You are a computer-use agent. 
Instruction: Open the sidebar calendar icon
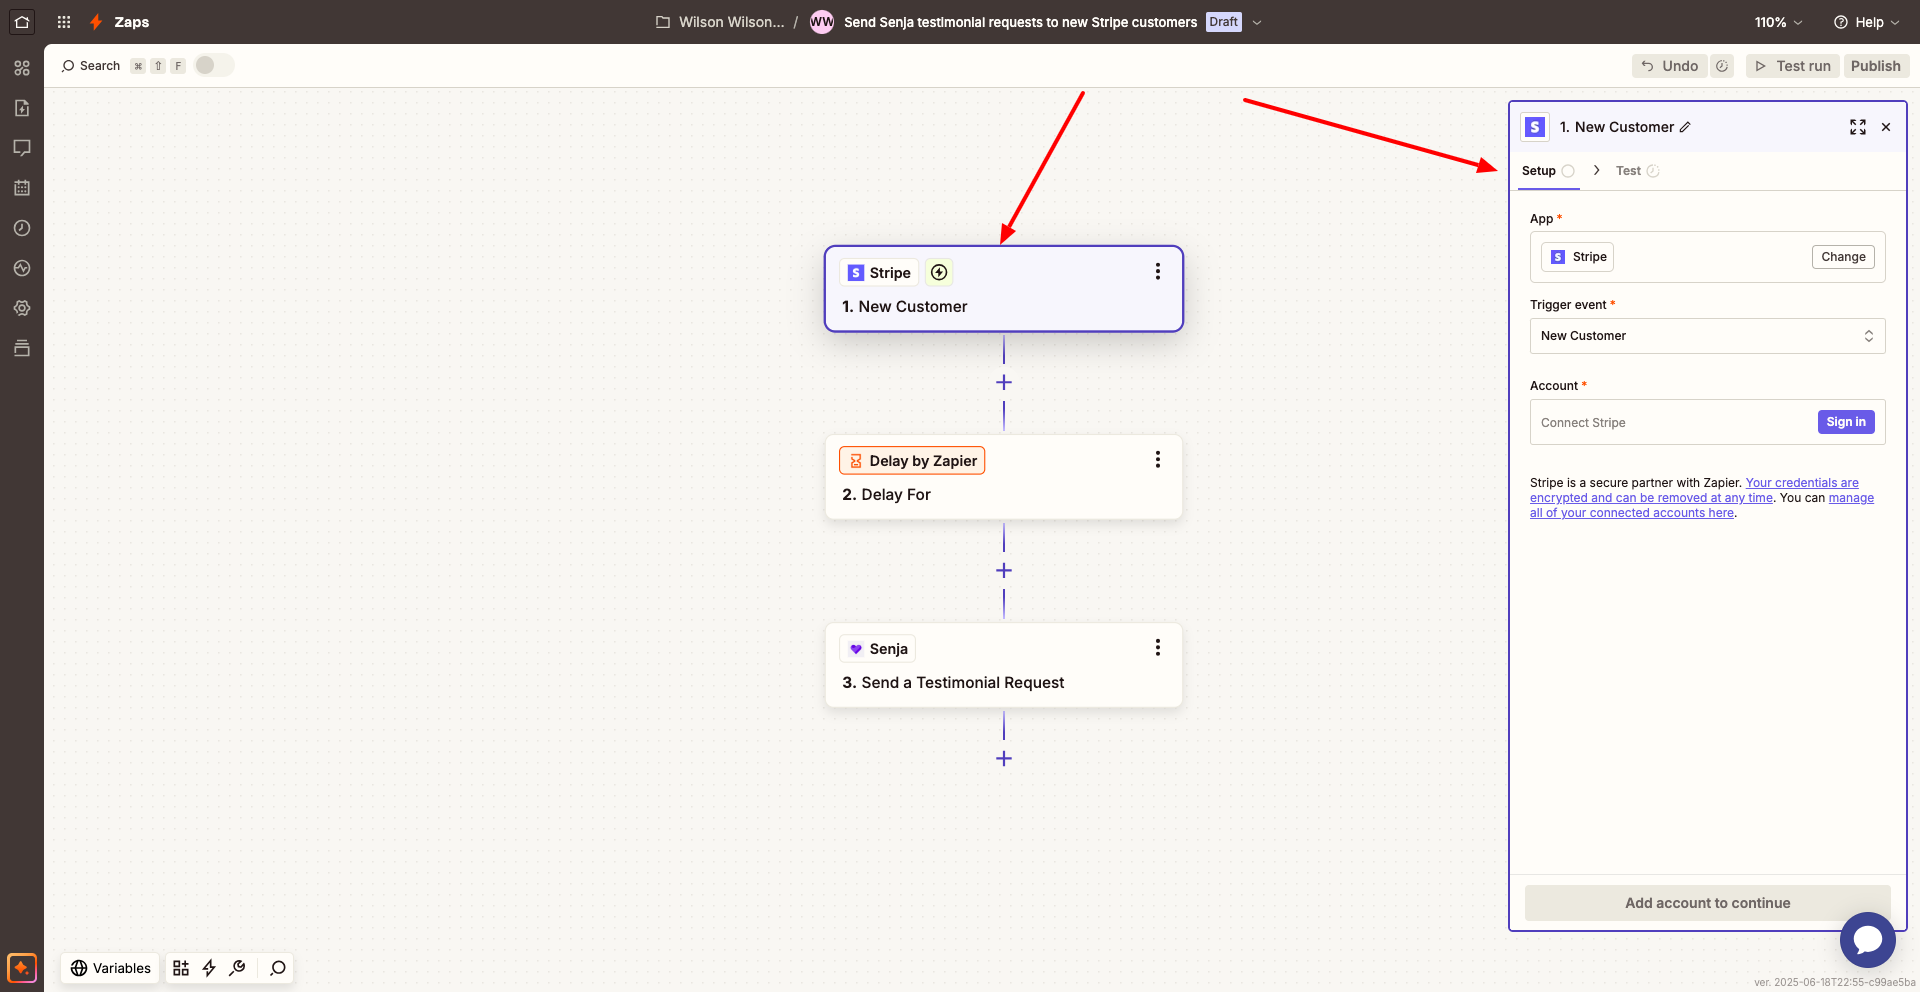click(22, 188)
